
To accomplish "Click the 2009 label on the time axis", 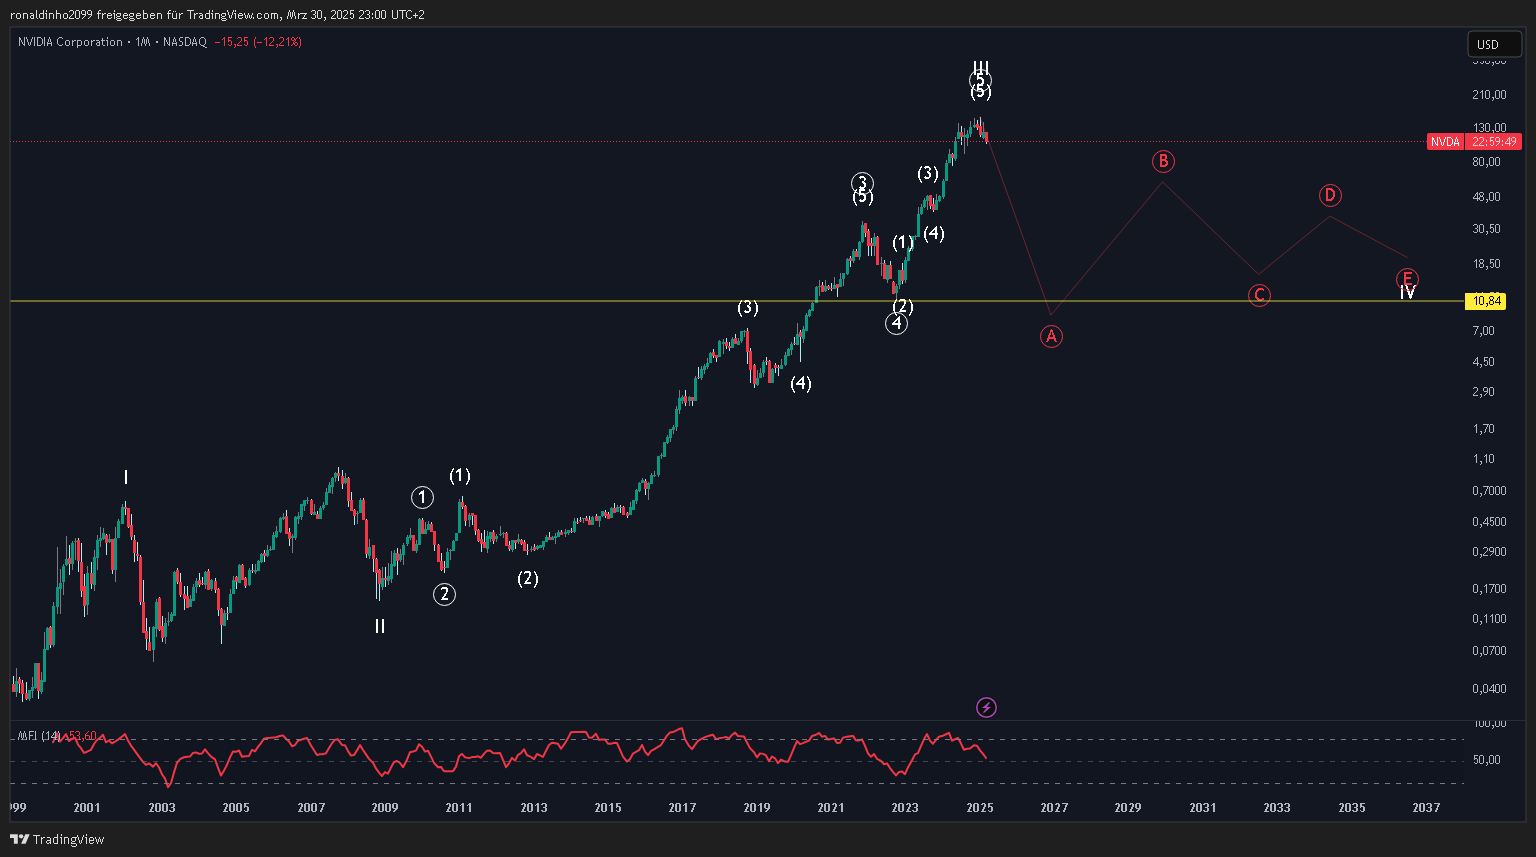I will tap(385, 808).
